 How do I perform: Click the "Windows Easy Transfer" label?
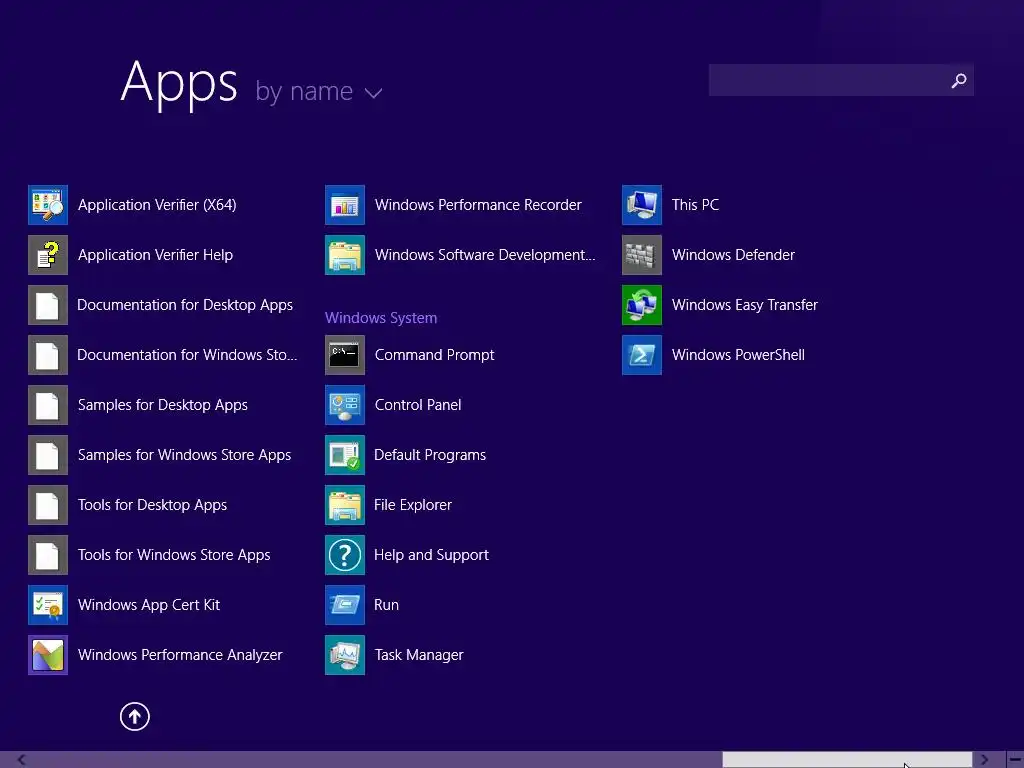(x=745, y=305)
